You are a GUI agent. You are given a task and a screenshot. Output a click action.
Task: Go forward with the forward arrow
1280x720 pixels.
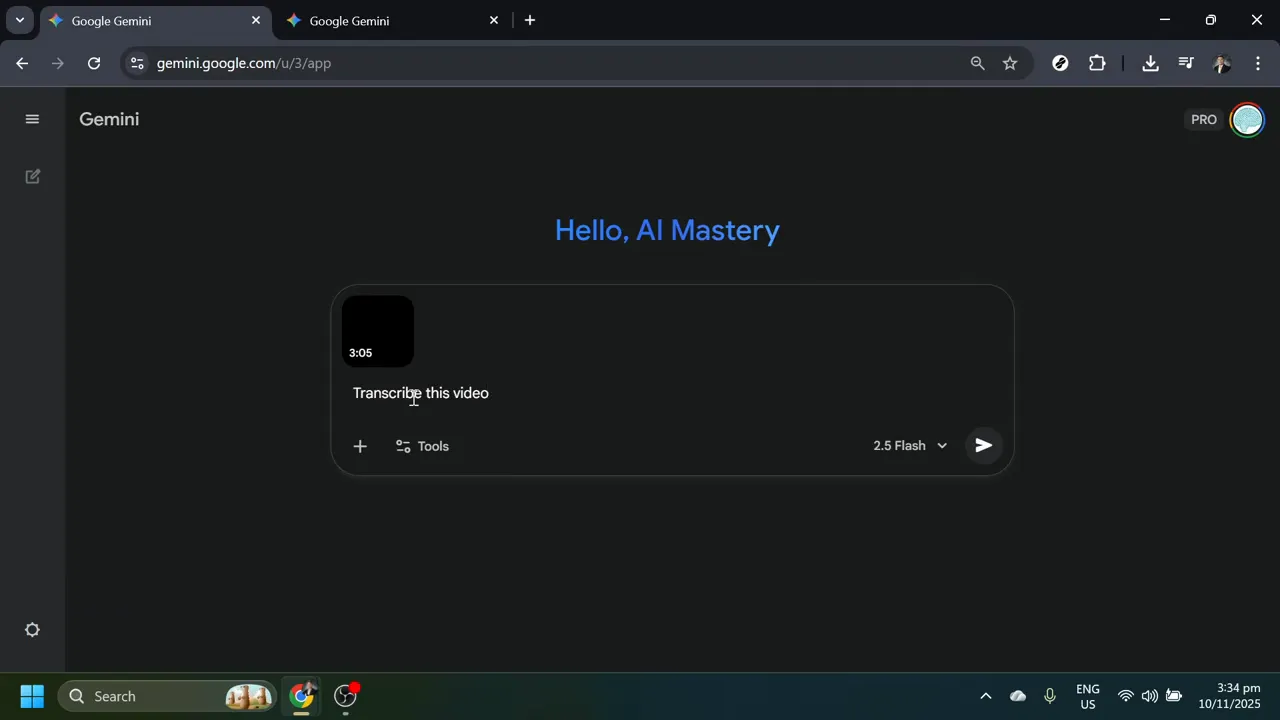point(58,63)
